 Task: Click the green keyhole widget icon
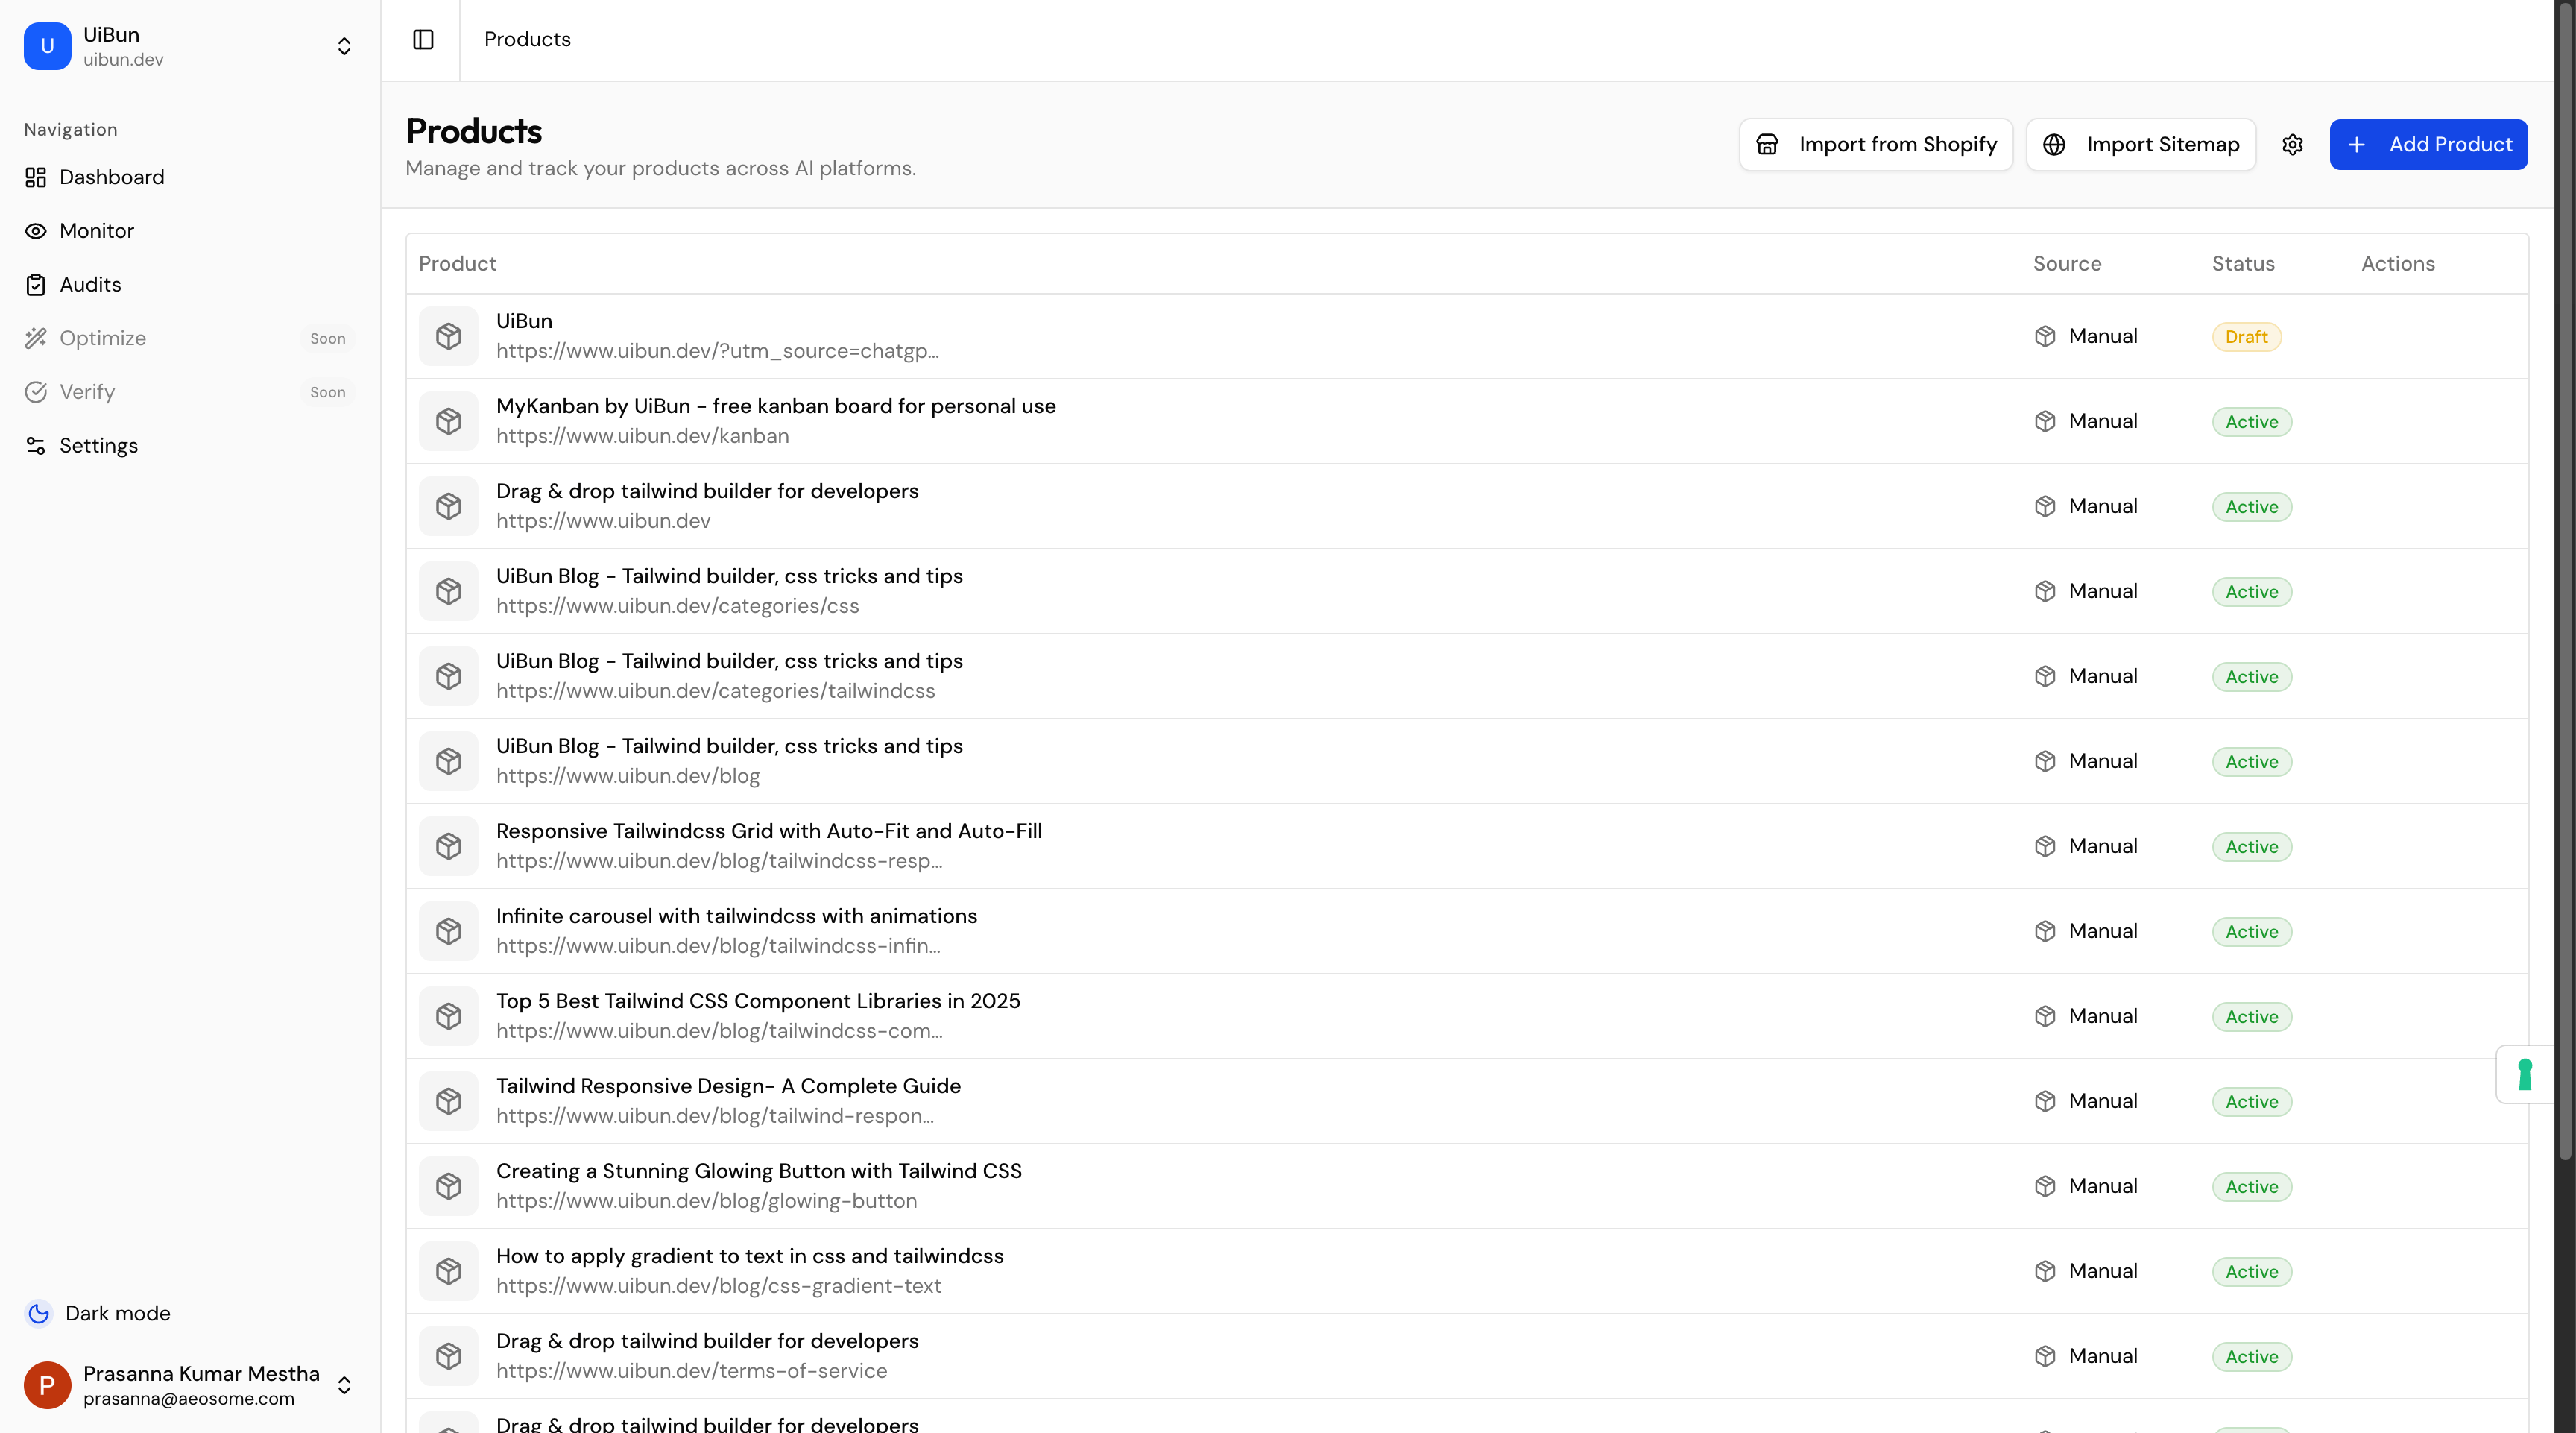2524,1074
